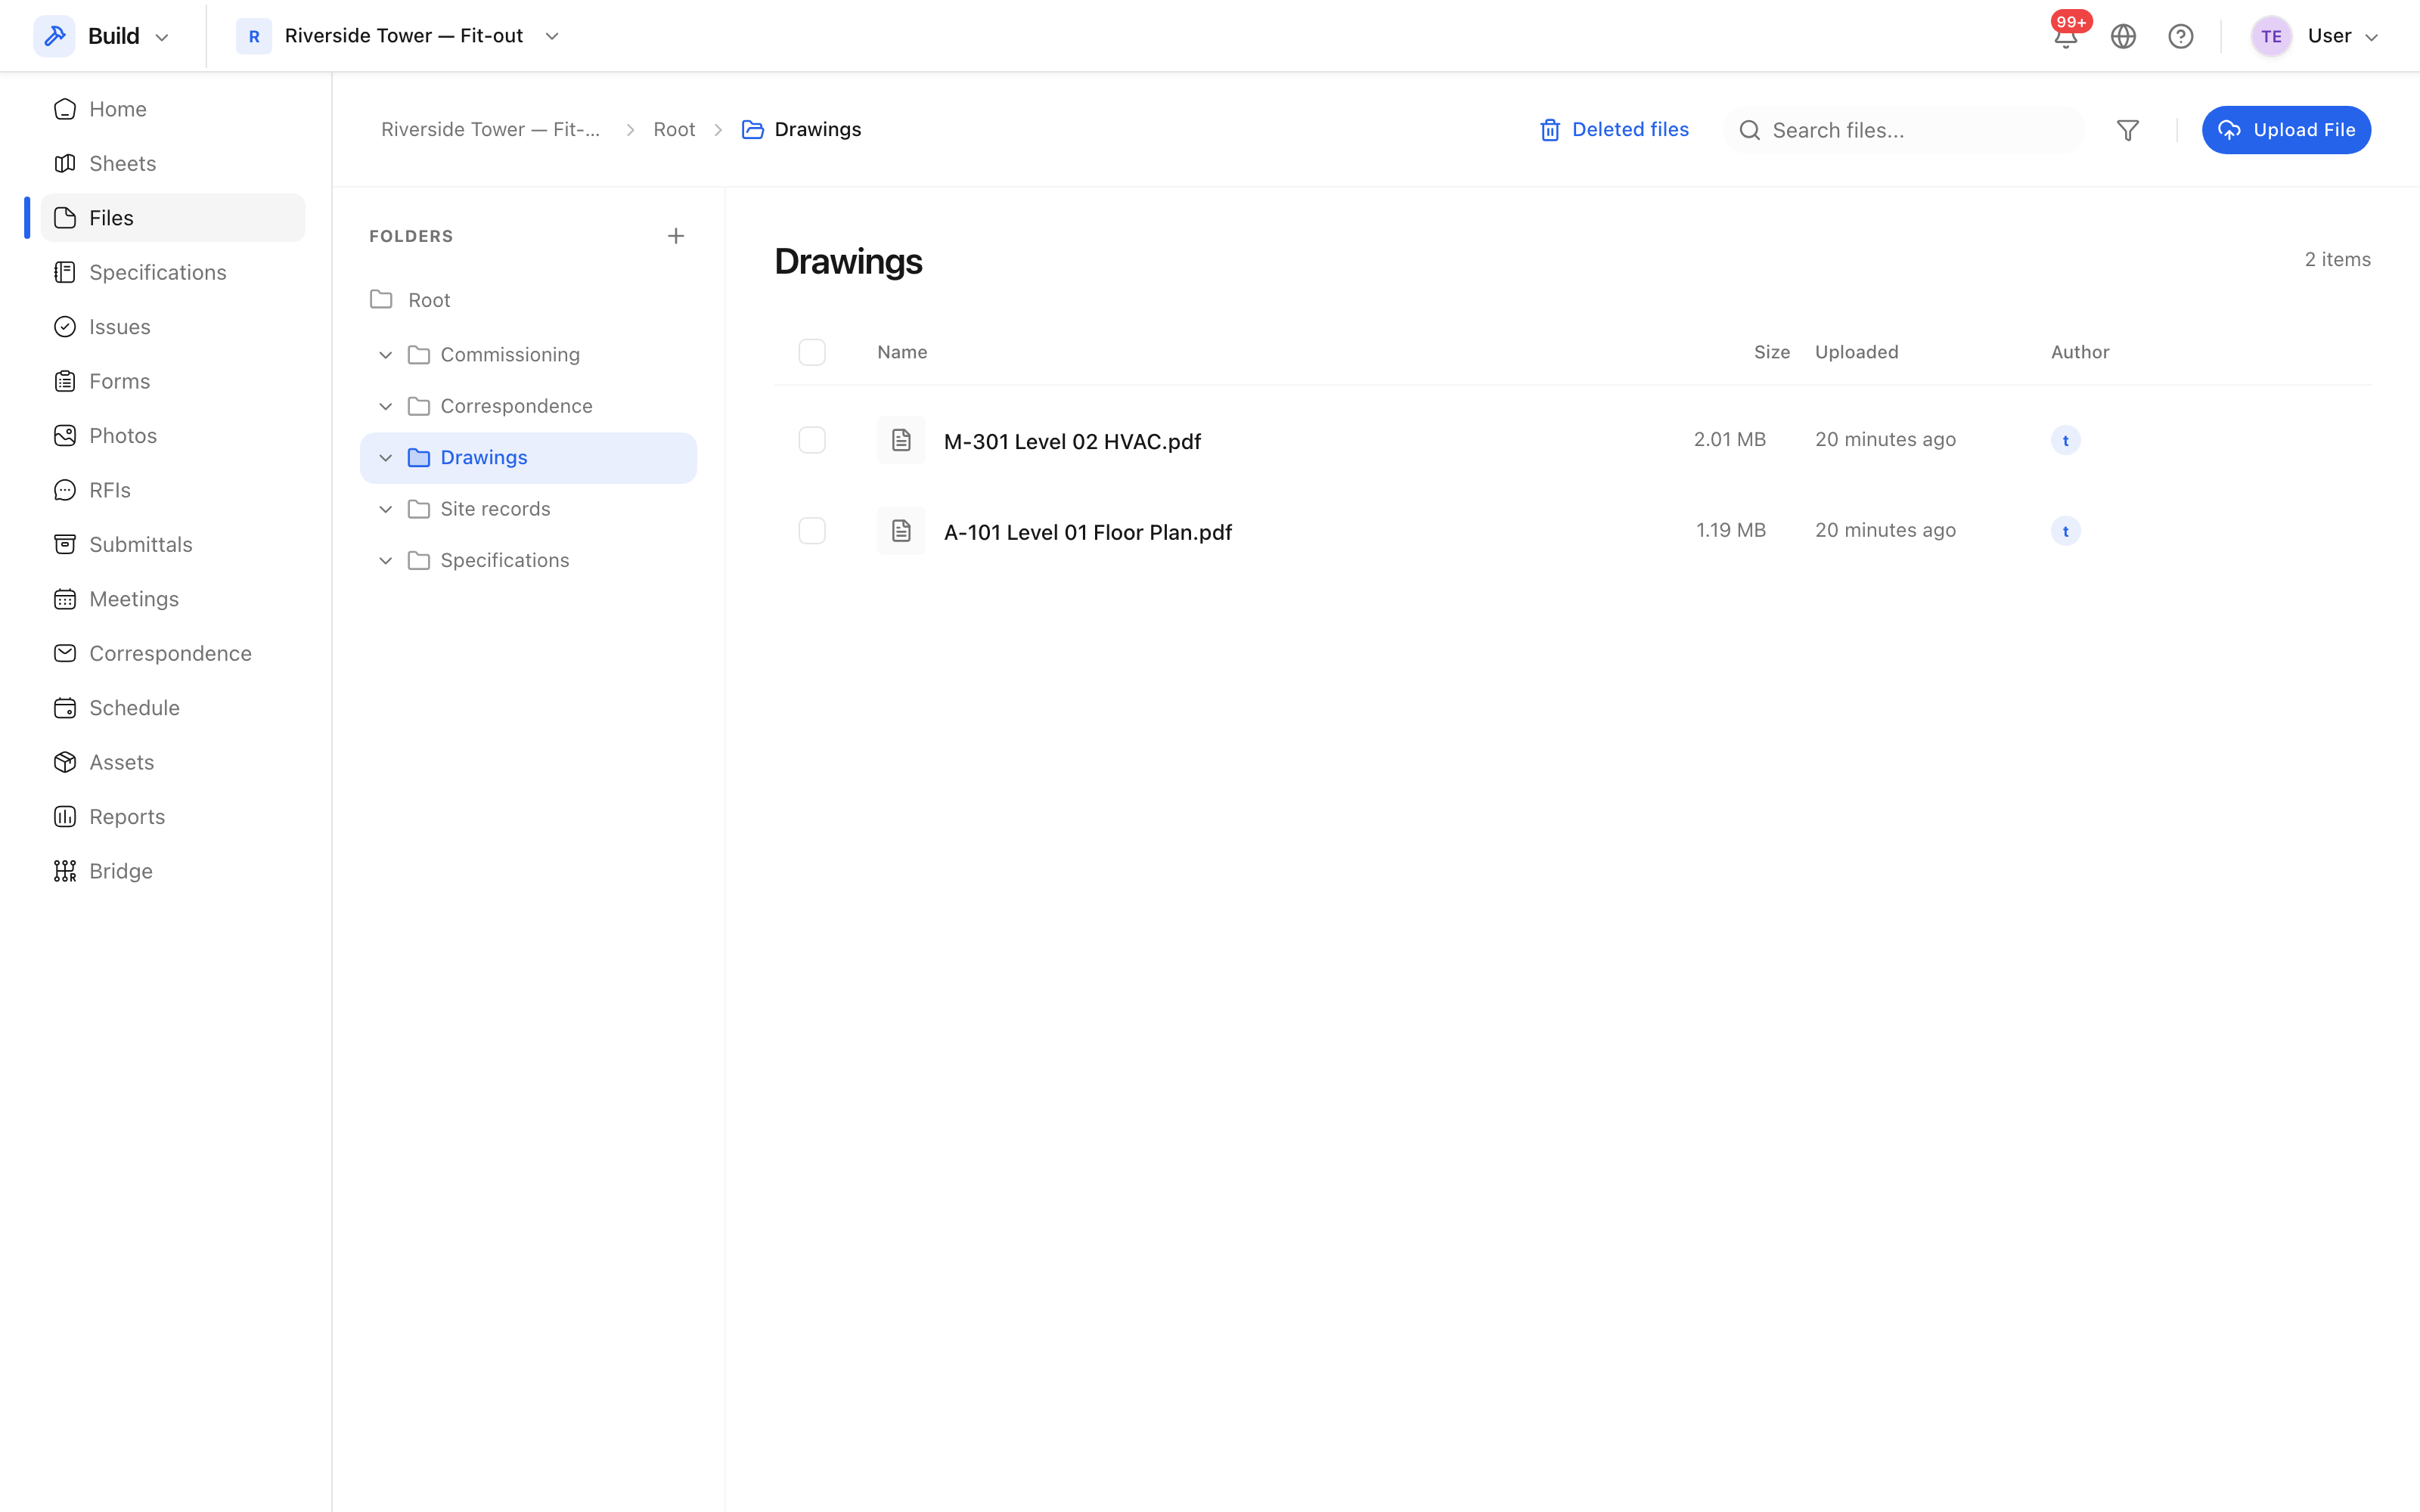Check the A-101 Level 01 Floor Plan.pdf checkbox
2420x1512 pixels.
coord(812,531)
